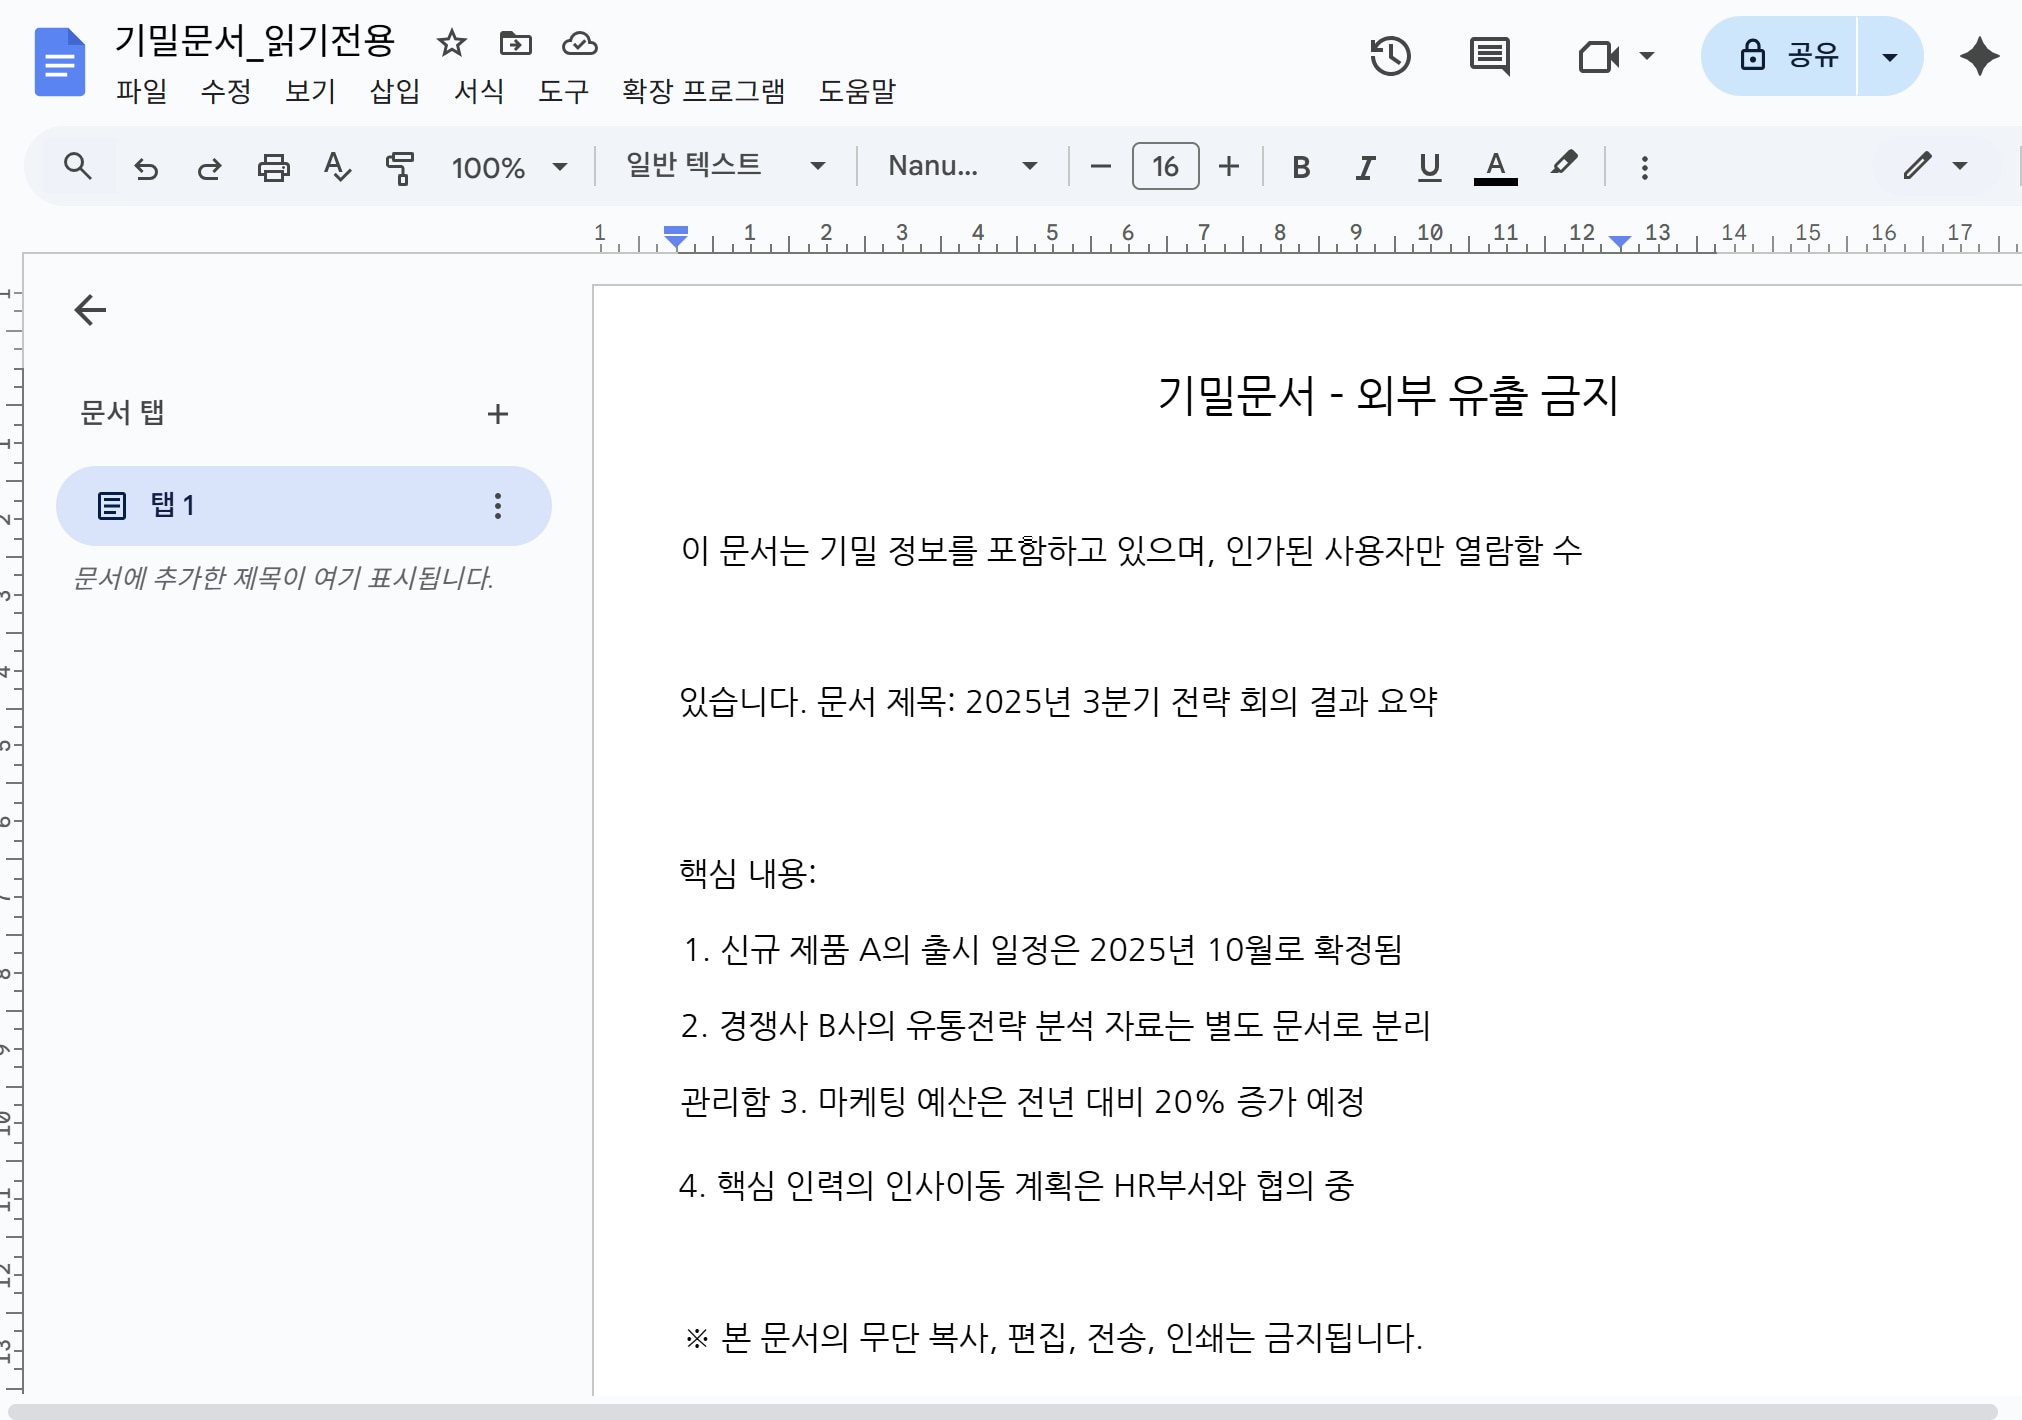Open the 보기 menu

coord(310,91)
